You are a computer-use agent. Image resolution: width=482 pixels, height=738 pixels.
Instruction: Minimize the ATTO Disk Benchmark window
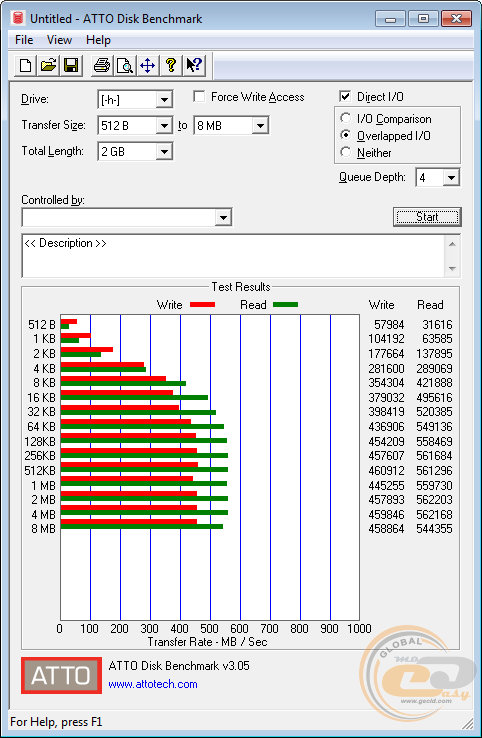[390, 19]
